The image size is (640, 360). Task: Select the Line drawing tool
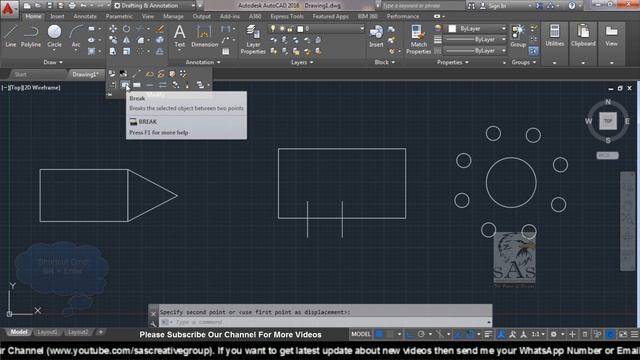(x=11, y=36)
